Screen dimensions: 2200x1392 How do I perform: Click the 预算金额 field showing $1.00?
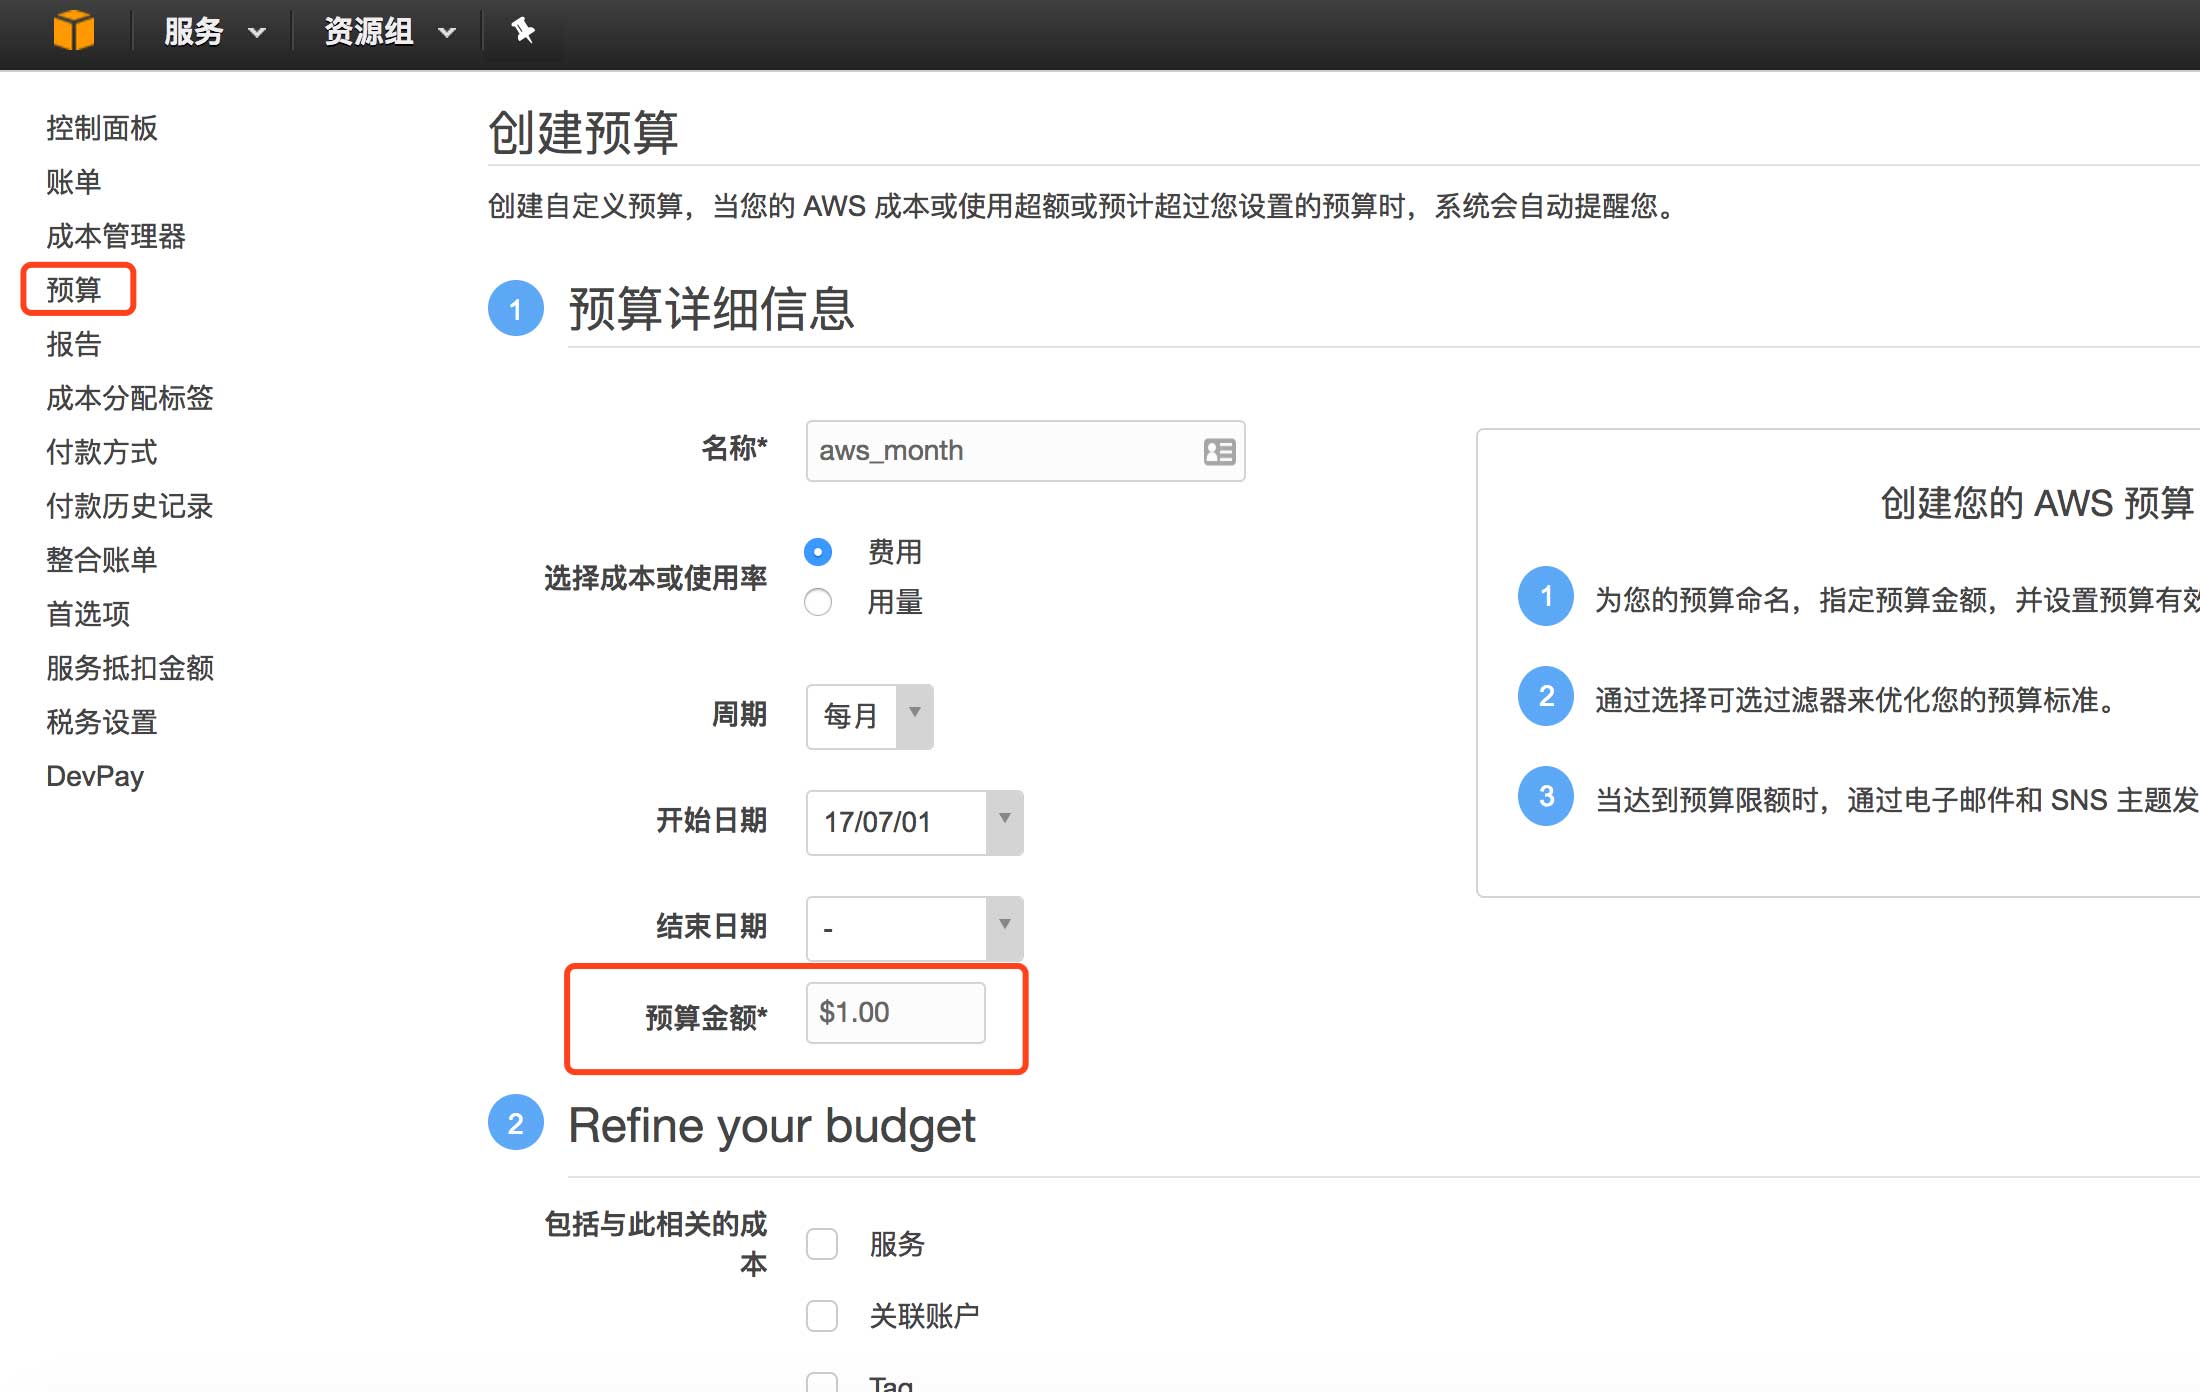[x=895, y=1013]
